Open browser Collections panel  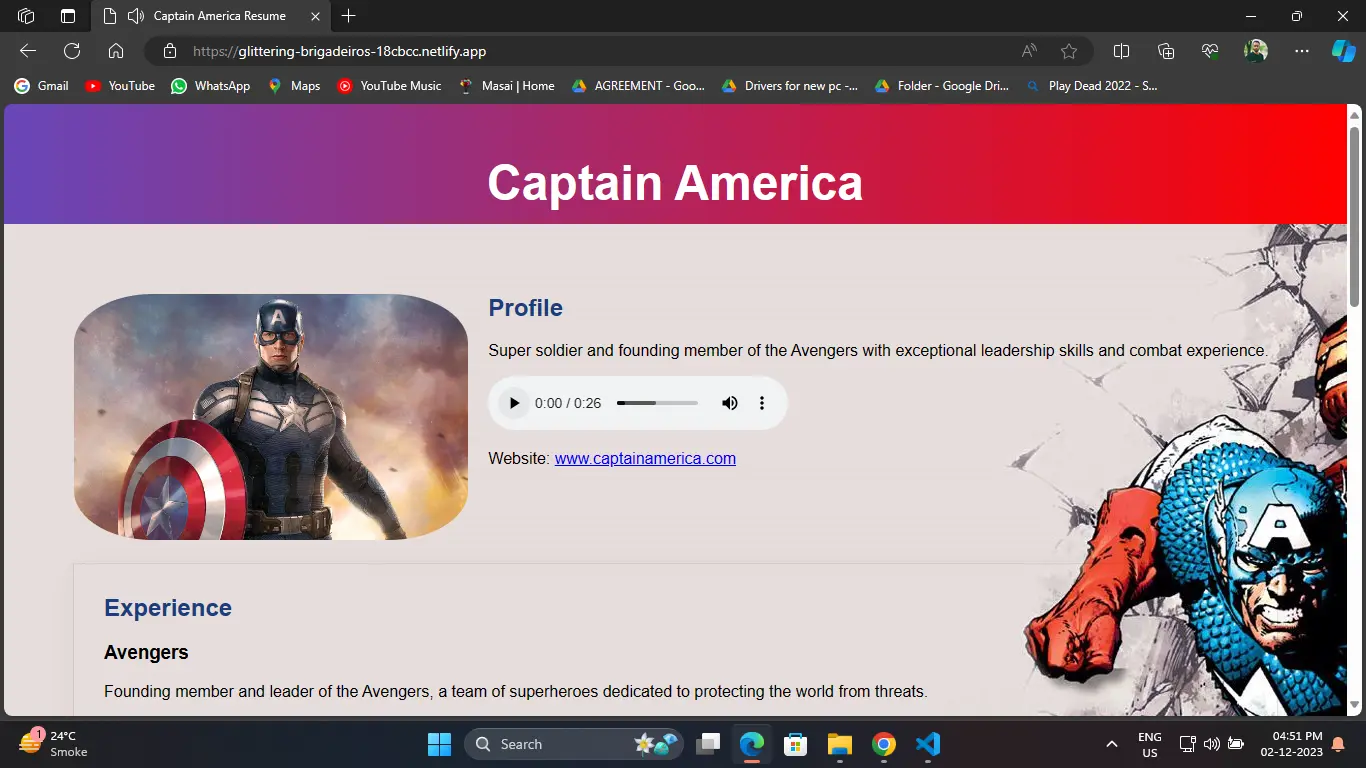[1166, 51]
